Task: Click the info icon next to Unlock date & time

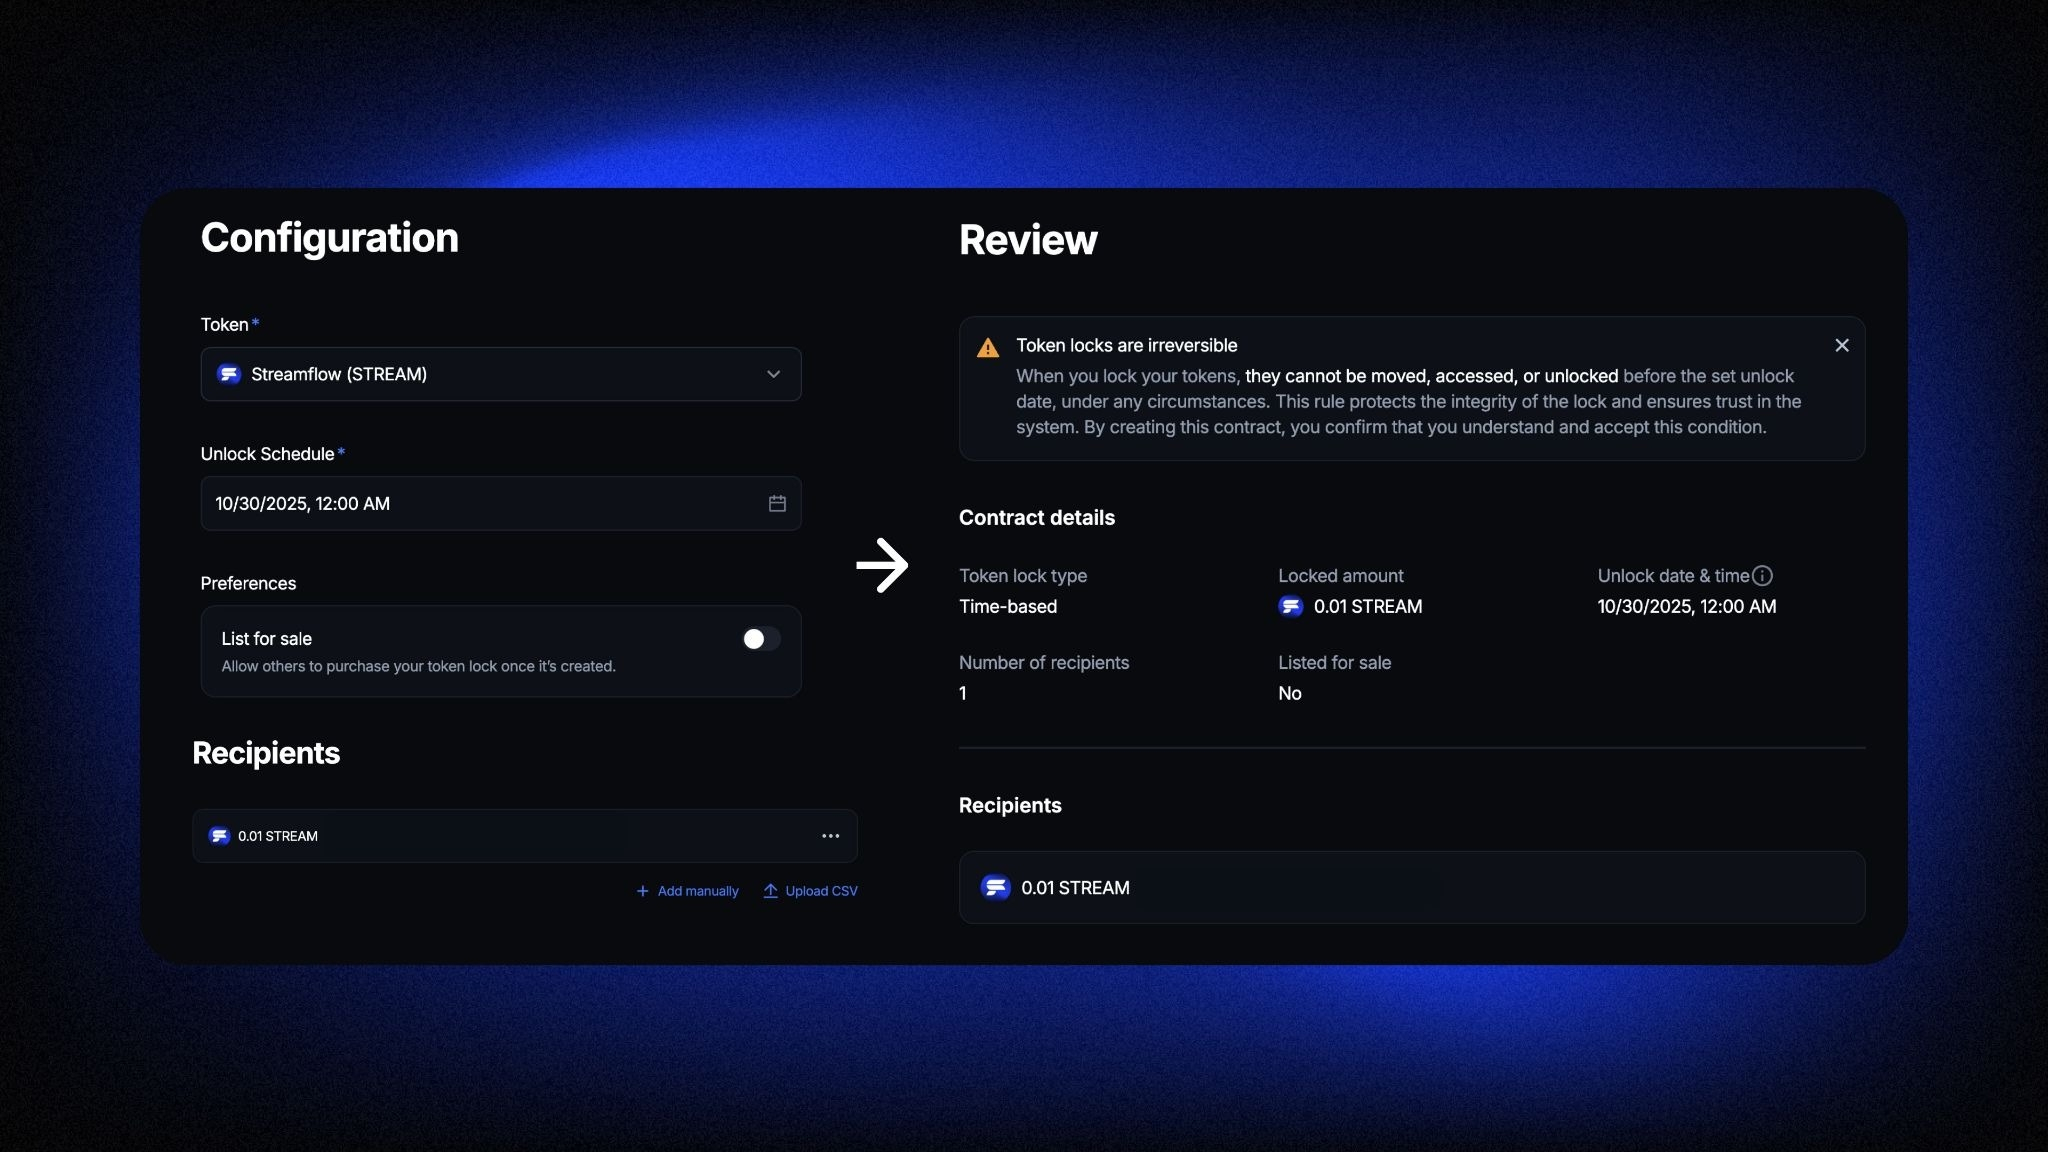Action: tap(1763, 576)
